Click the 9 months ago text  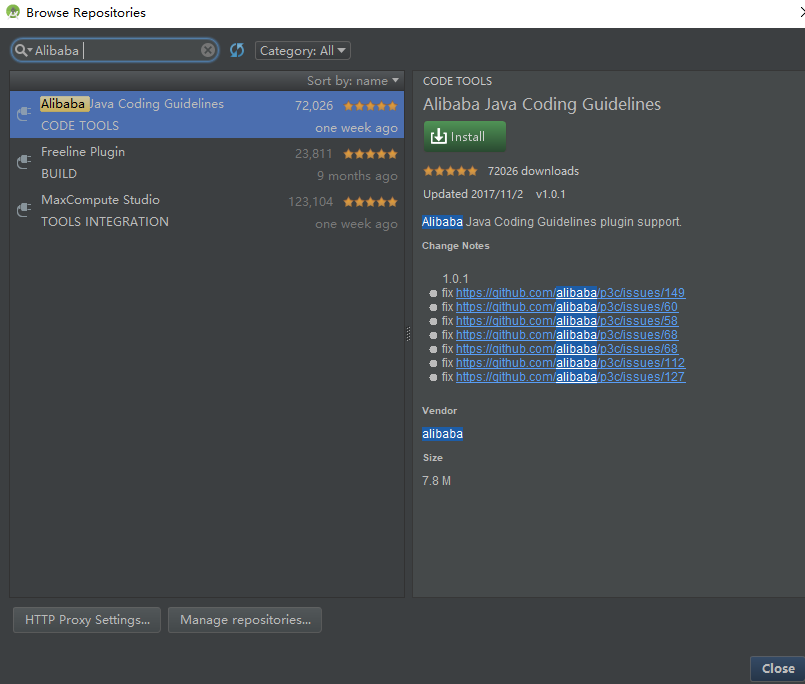[x=357, y=176]
